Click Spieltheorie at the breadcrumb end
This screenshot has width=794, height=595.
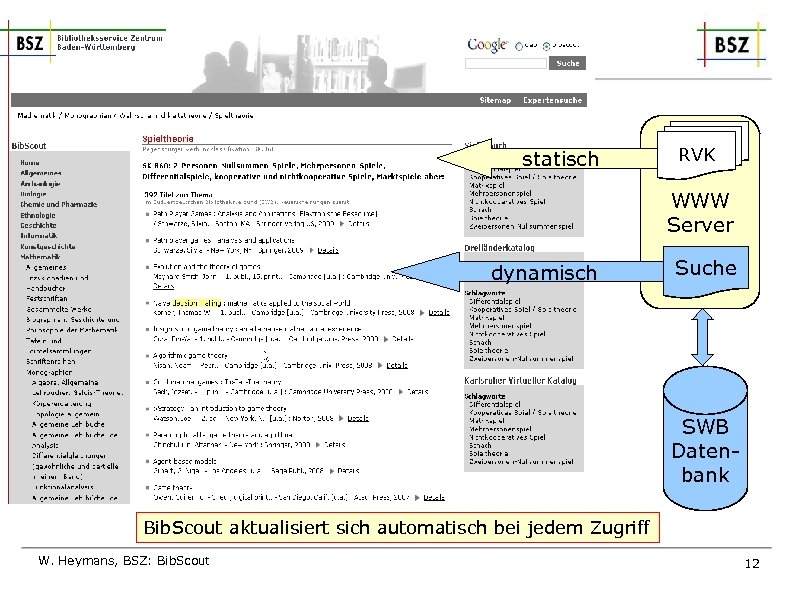(x=234, y=115)
